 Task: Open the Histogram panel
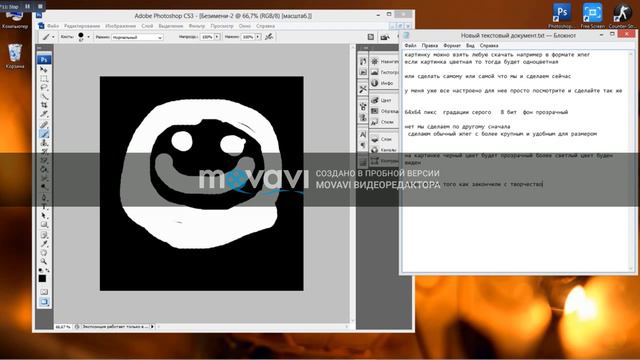[384, 72]
